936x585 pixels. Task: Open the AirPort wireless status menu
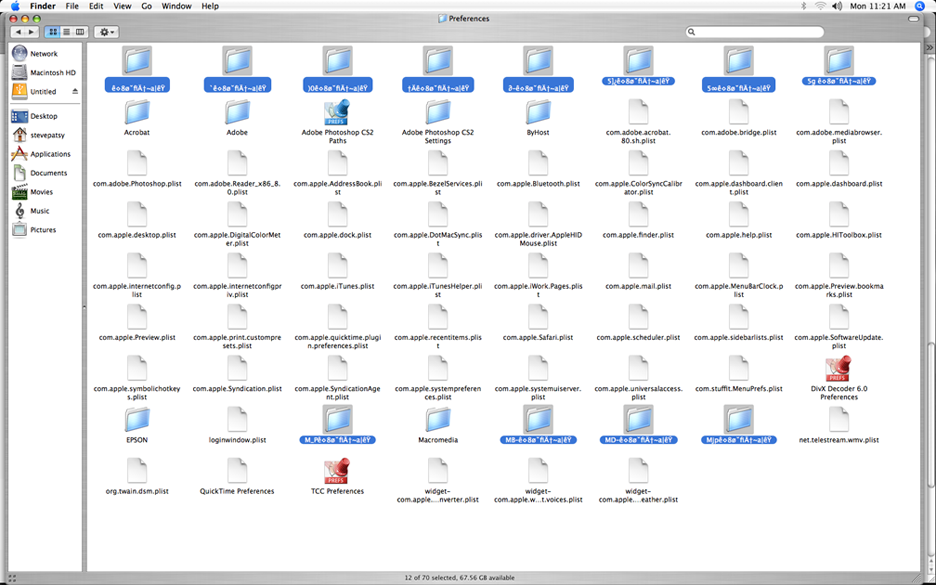821,6
